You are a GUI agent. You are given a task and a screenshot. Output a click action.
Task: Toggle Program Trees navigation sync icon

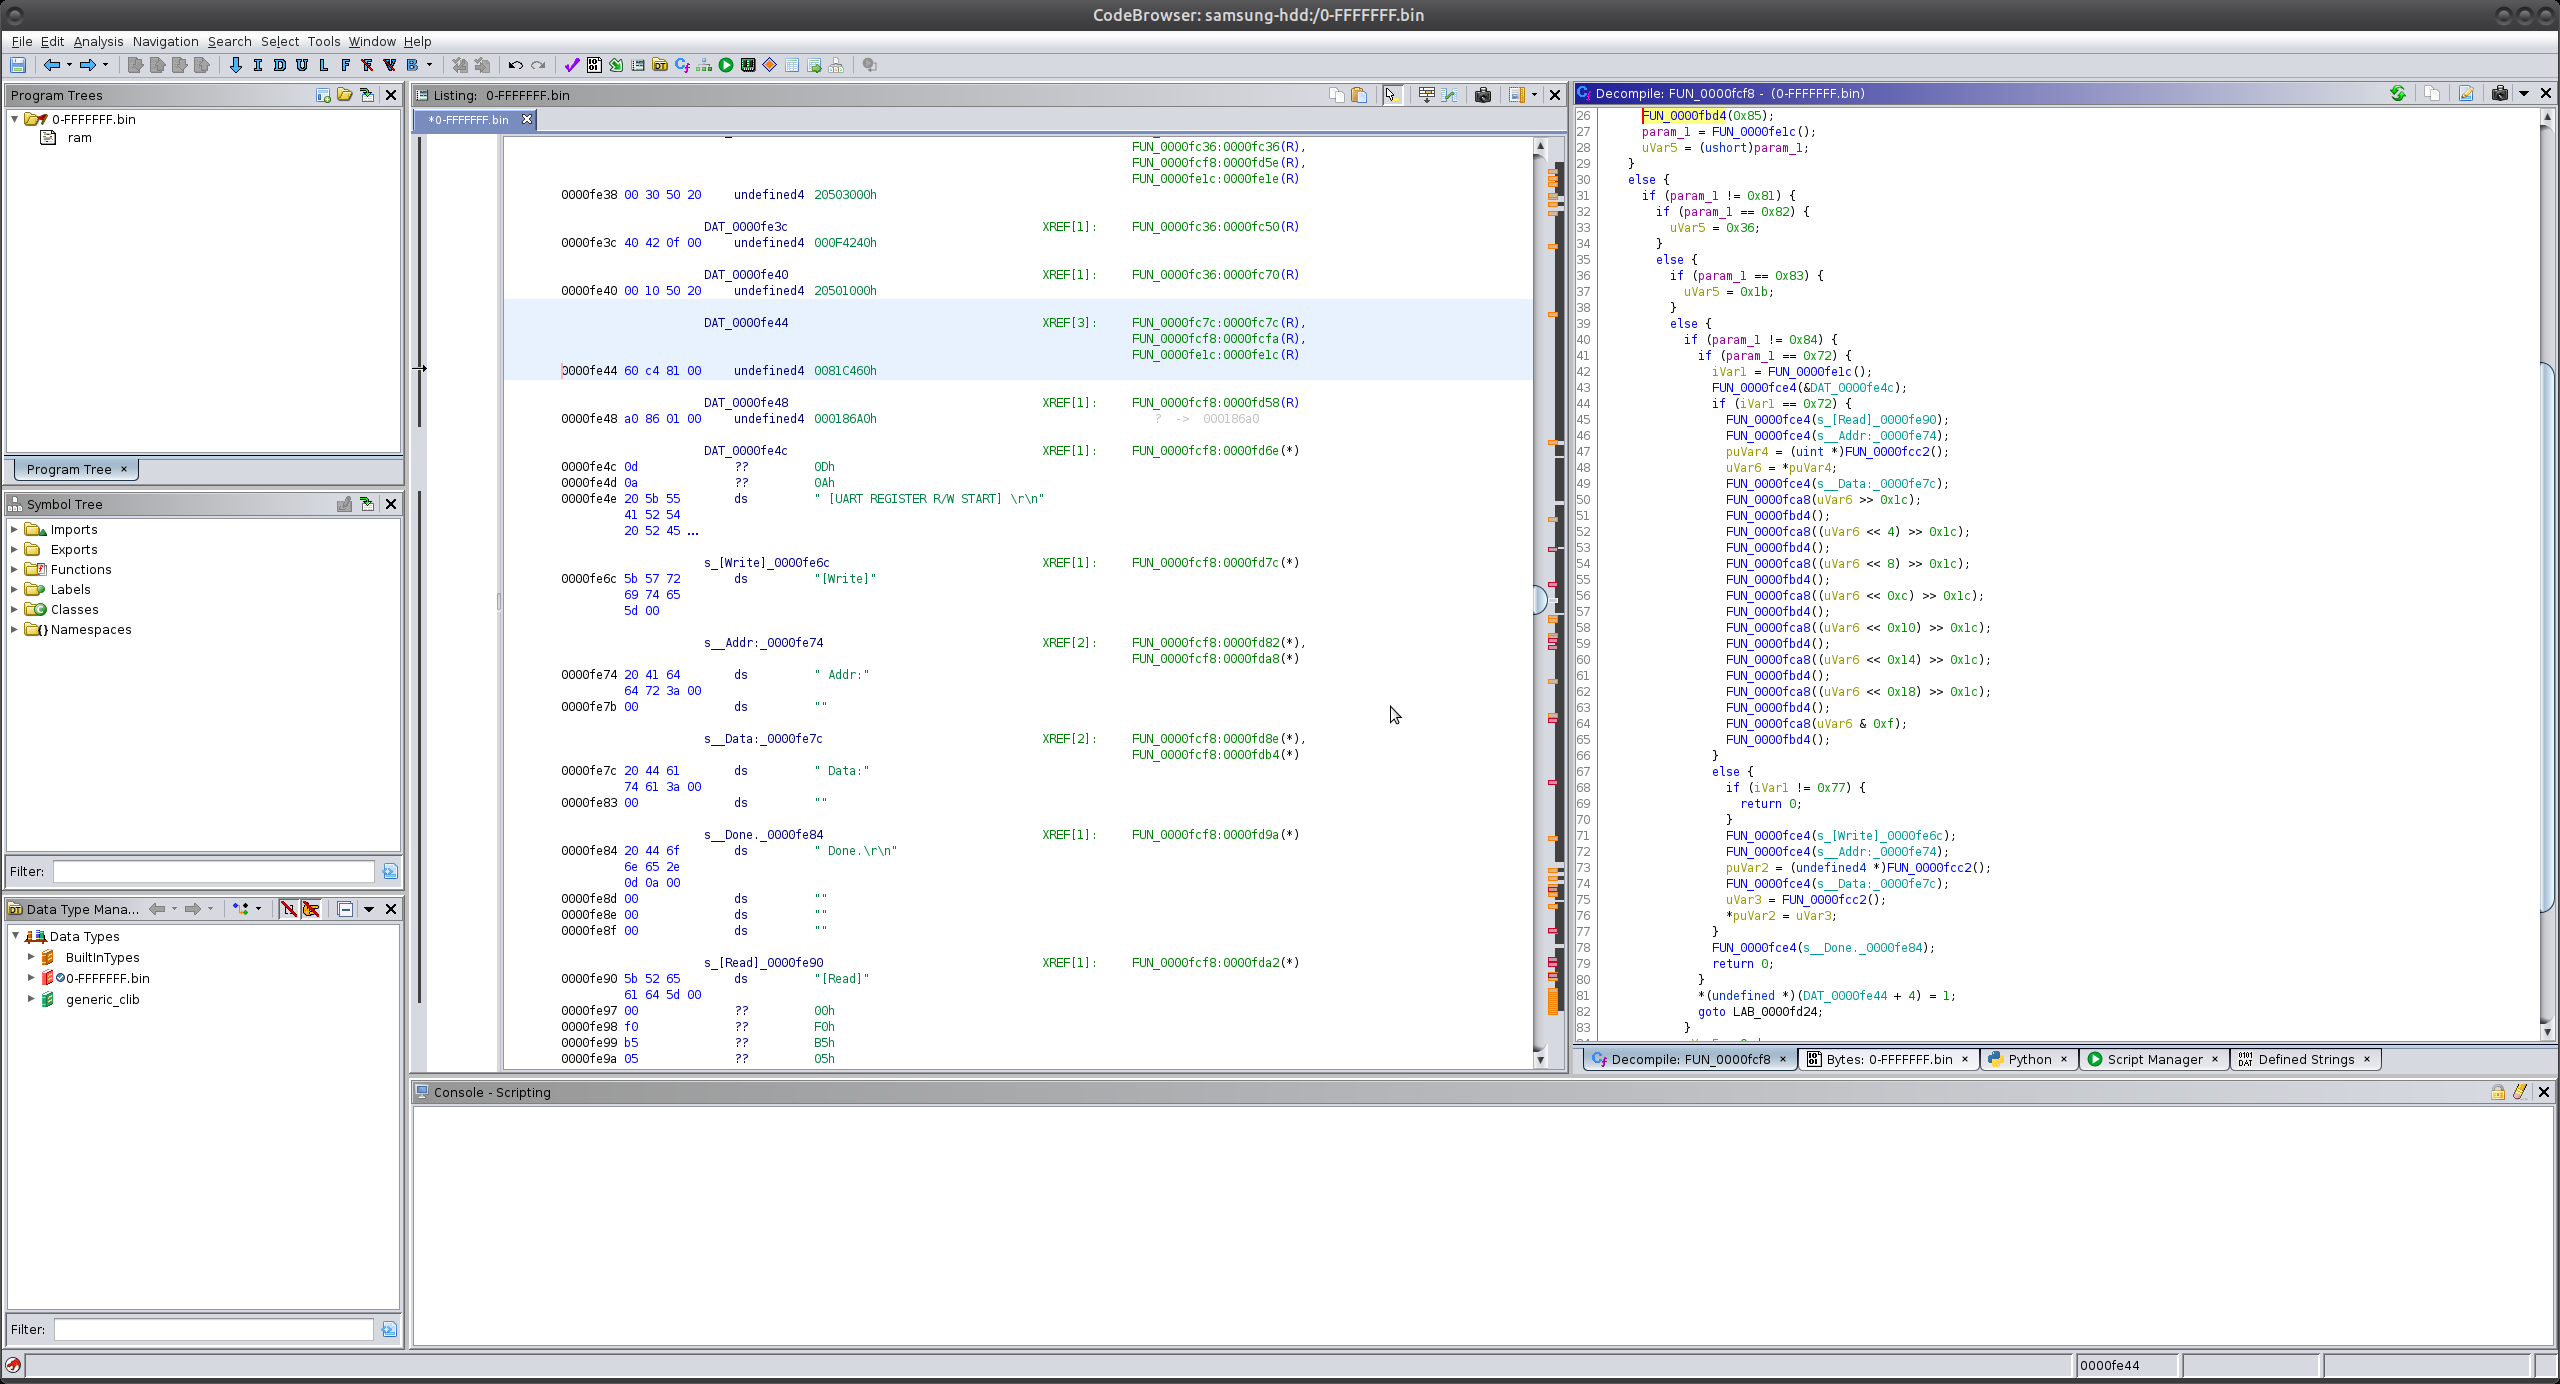[x=367, y=95]
